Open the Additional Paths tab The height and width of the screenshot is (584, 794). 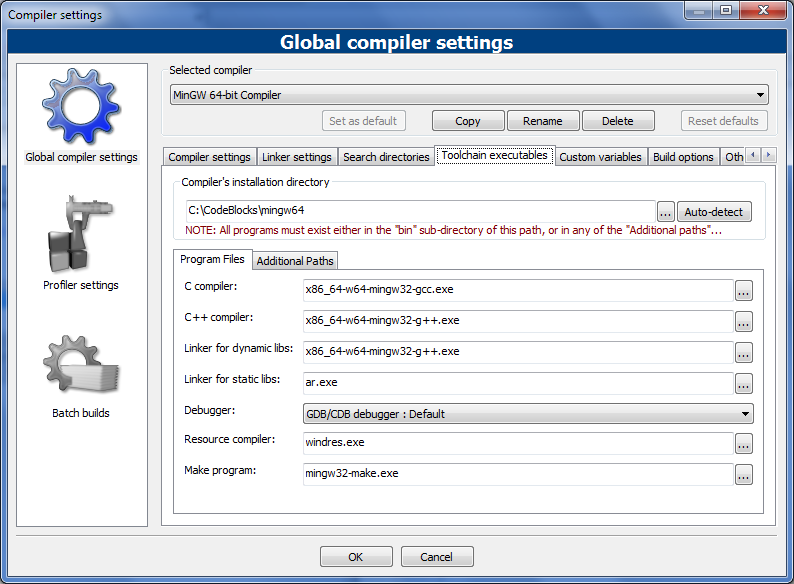(295, 261)
